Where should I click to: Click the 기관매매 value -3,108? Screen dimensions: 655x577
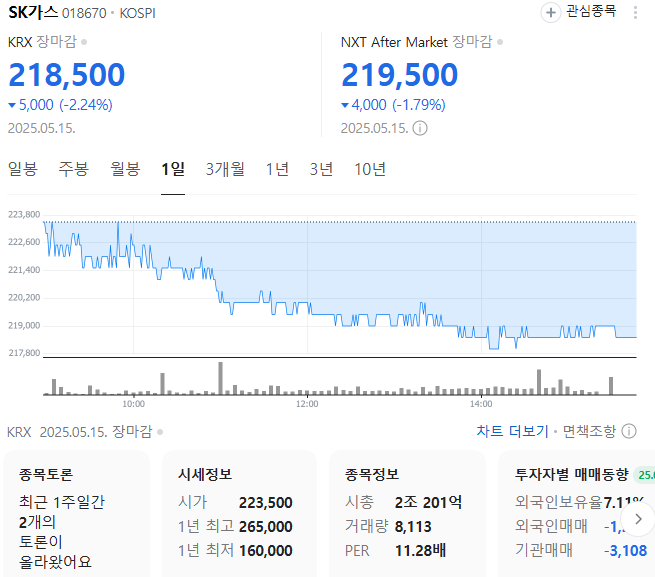click(x=625, y=550)
